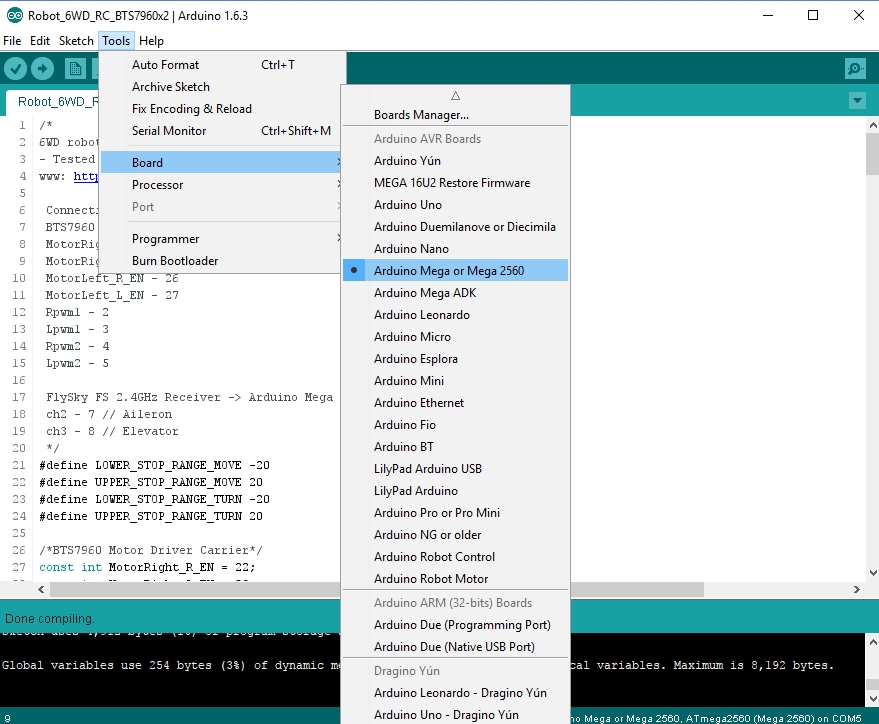Open Serial Monitor with the magnifier icon
Viewport: 879px width, 724px height.
(x=854, y=68)
